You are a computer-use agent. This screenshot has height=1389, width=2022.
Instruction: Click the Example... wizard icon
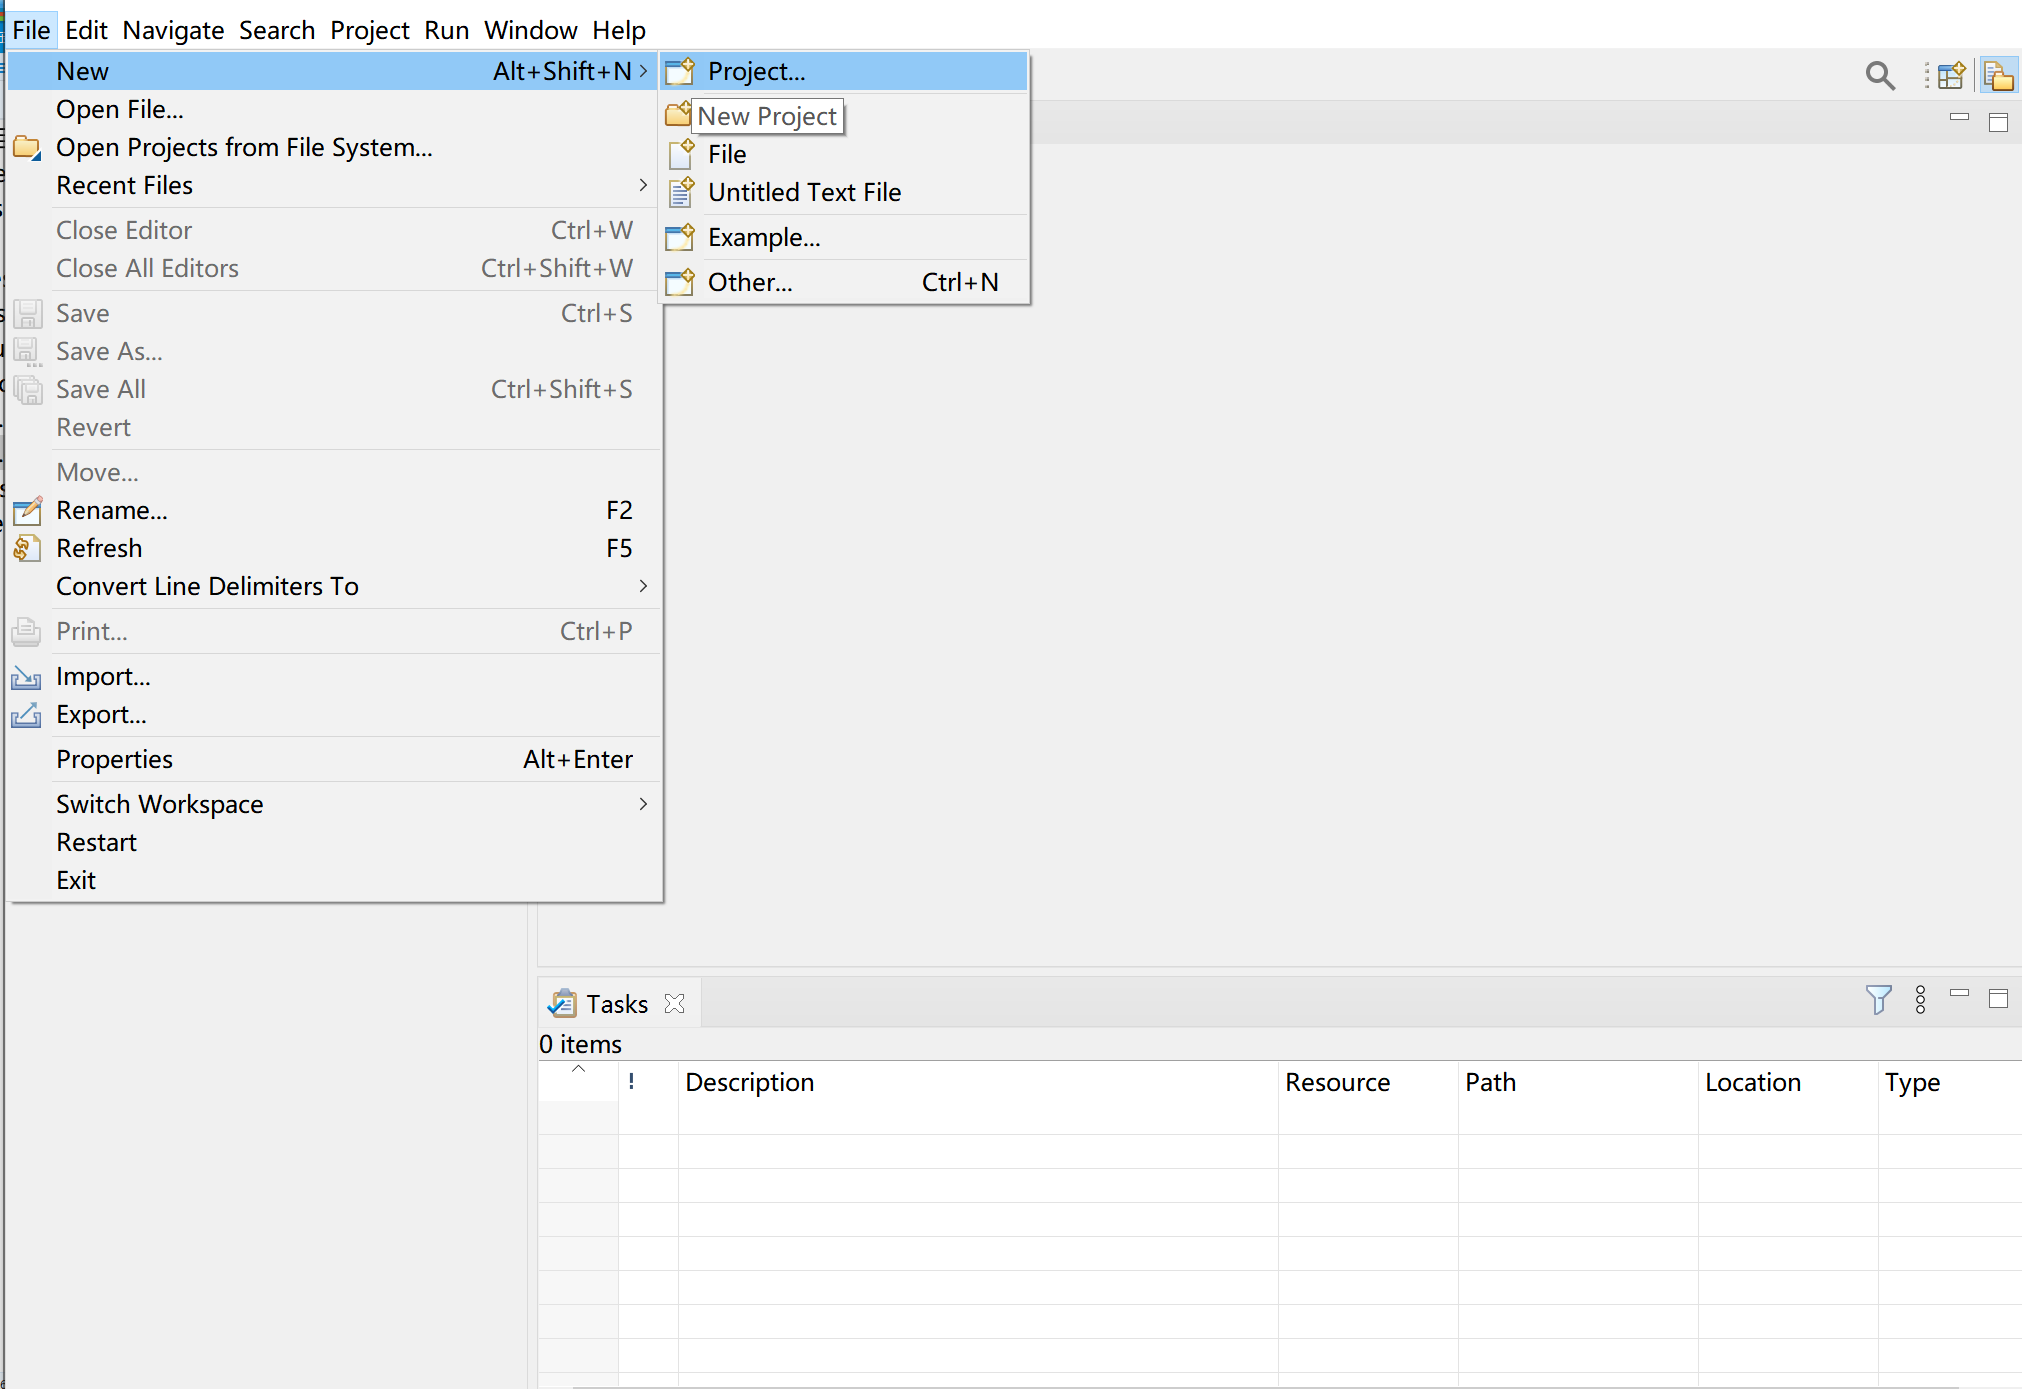[x=680, y=237]
